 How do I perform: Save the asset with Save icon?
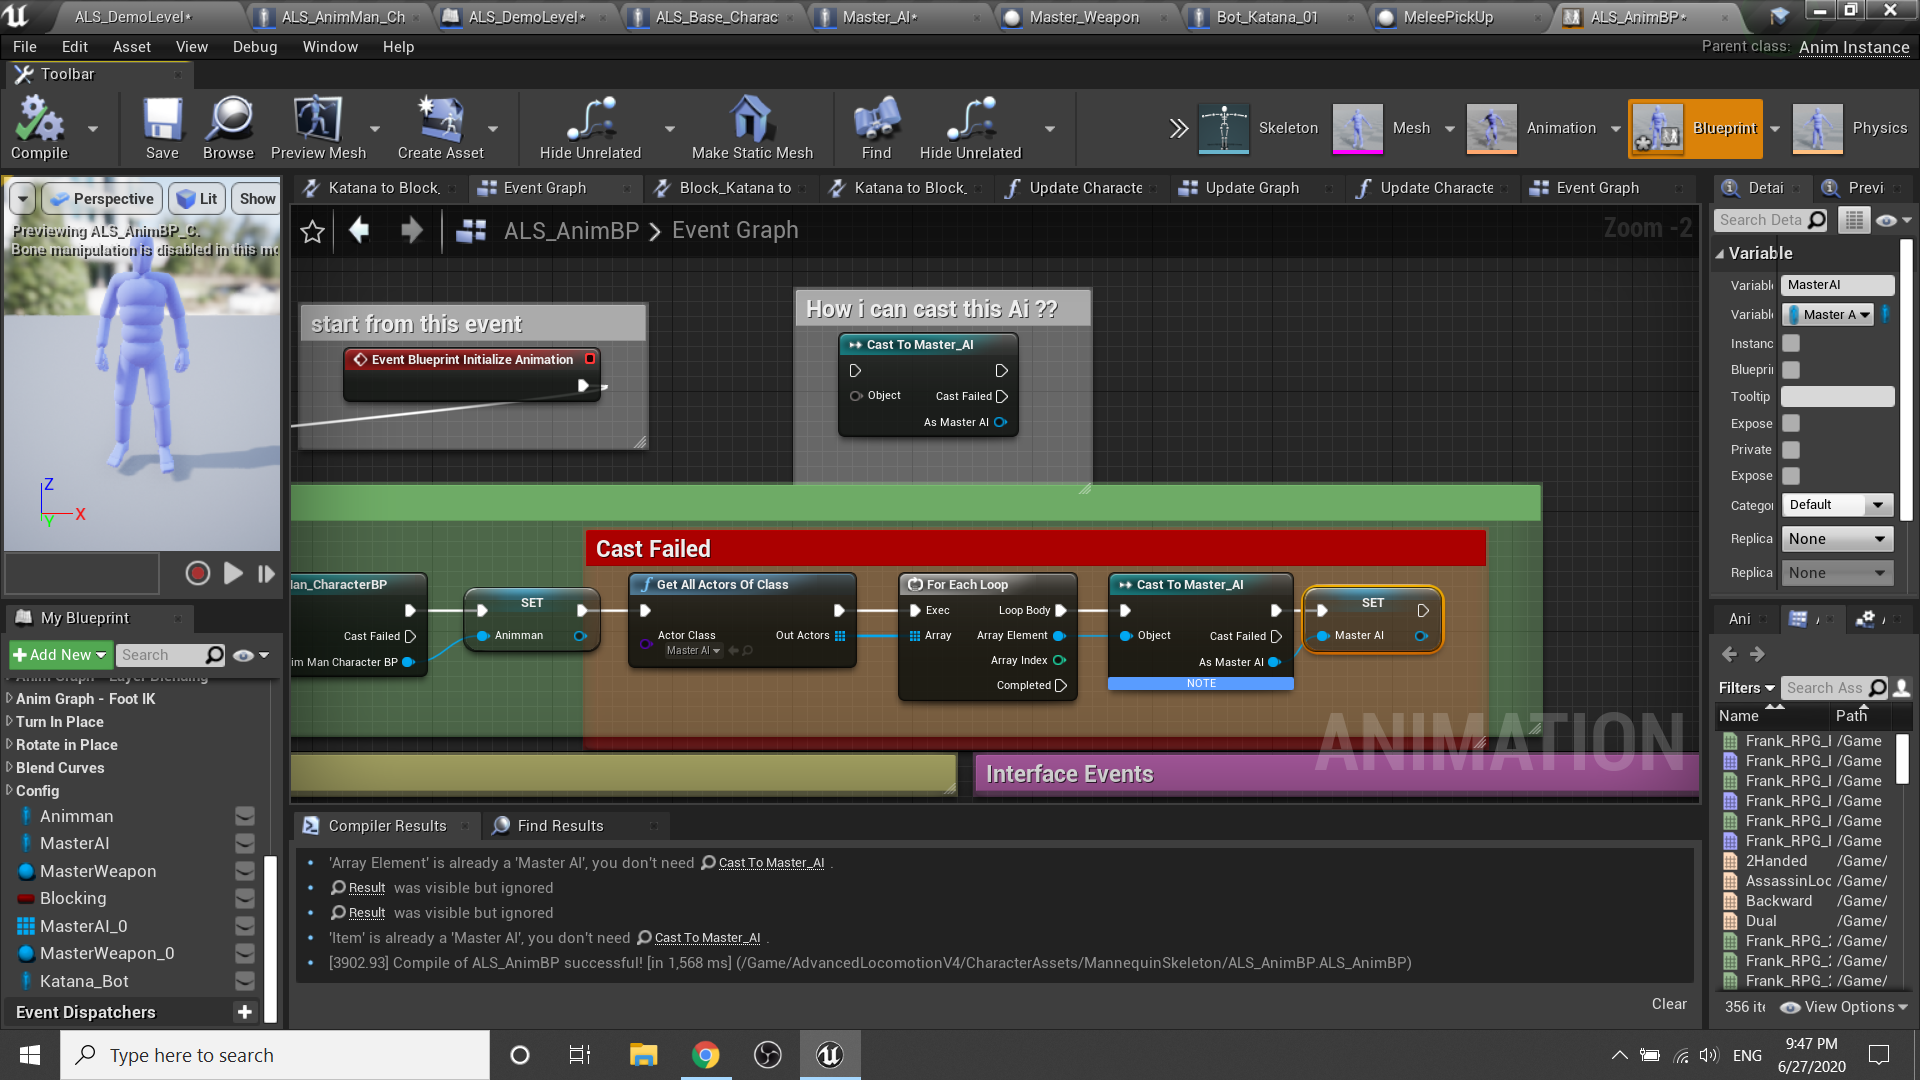coord(162,127)
